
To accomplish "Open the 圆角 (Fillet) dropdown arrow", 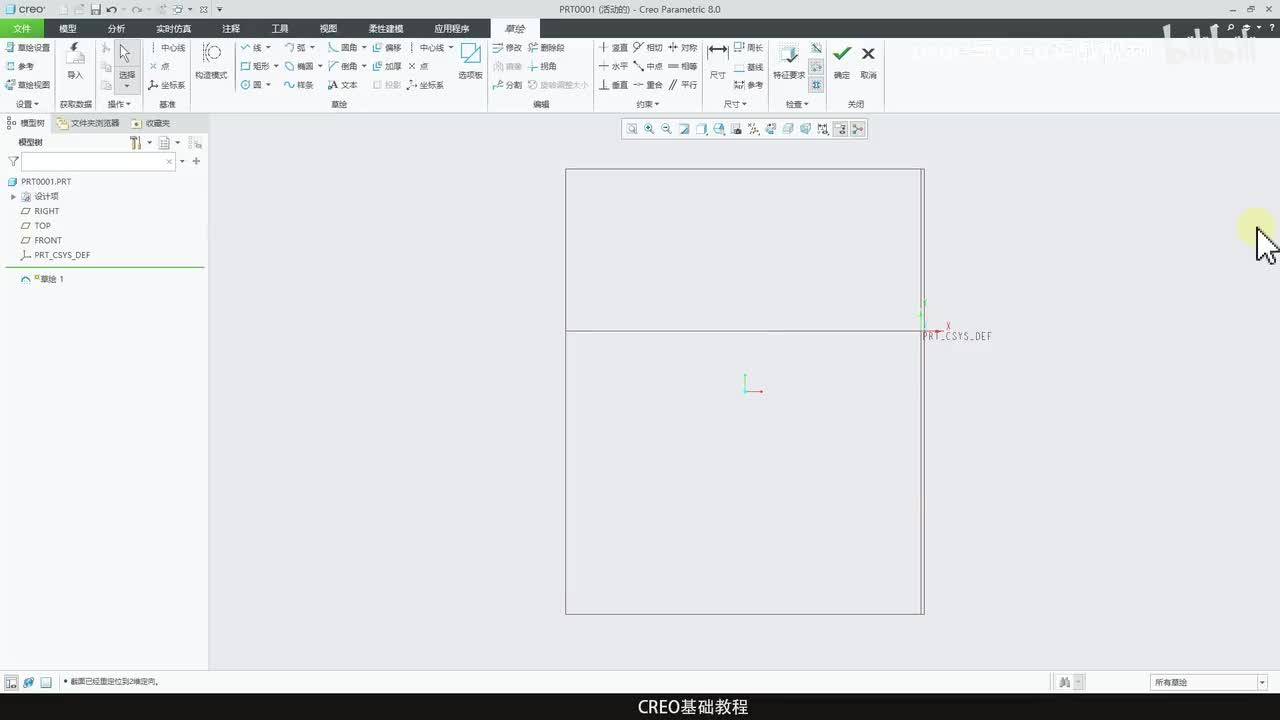I will coord(363,47).
